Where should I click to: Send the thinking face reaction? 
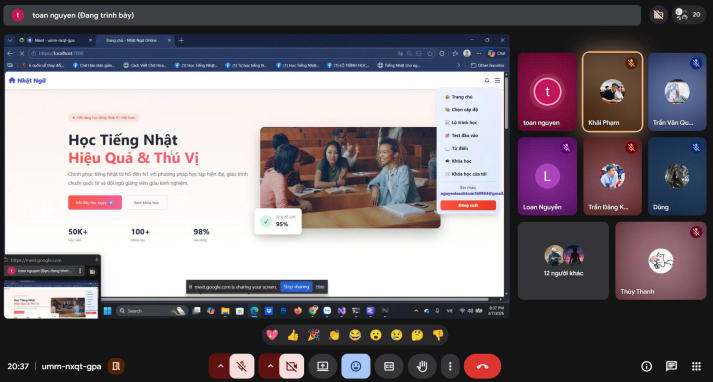click(417, 335)
